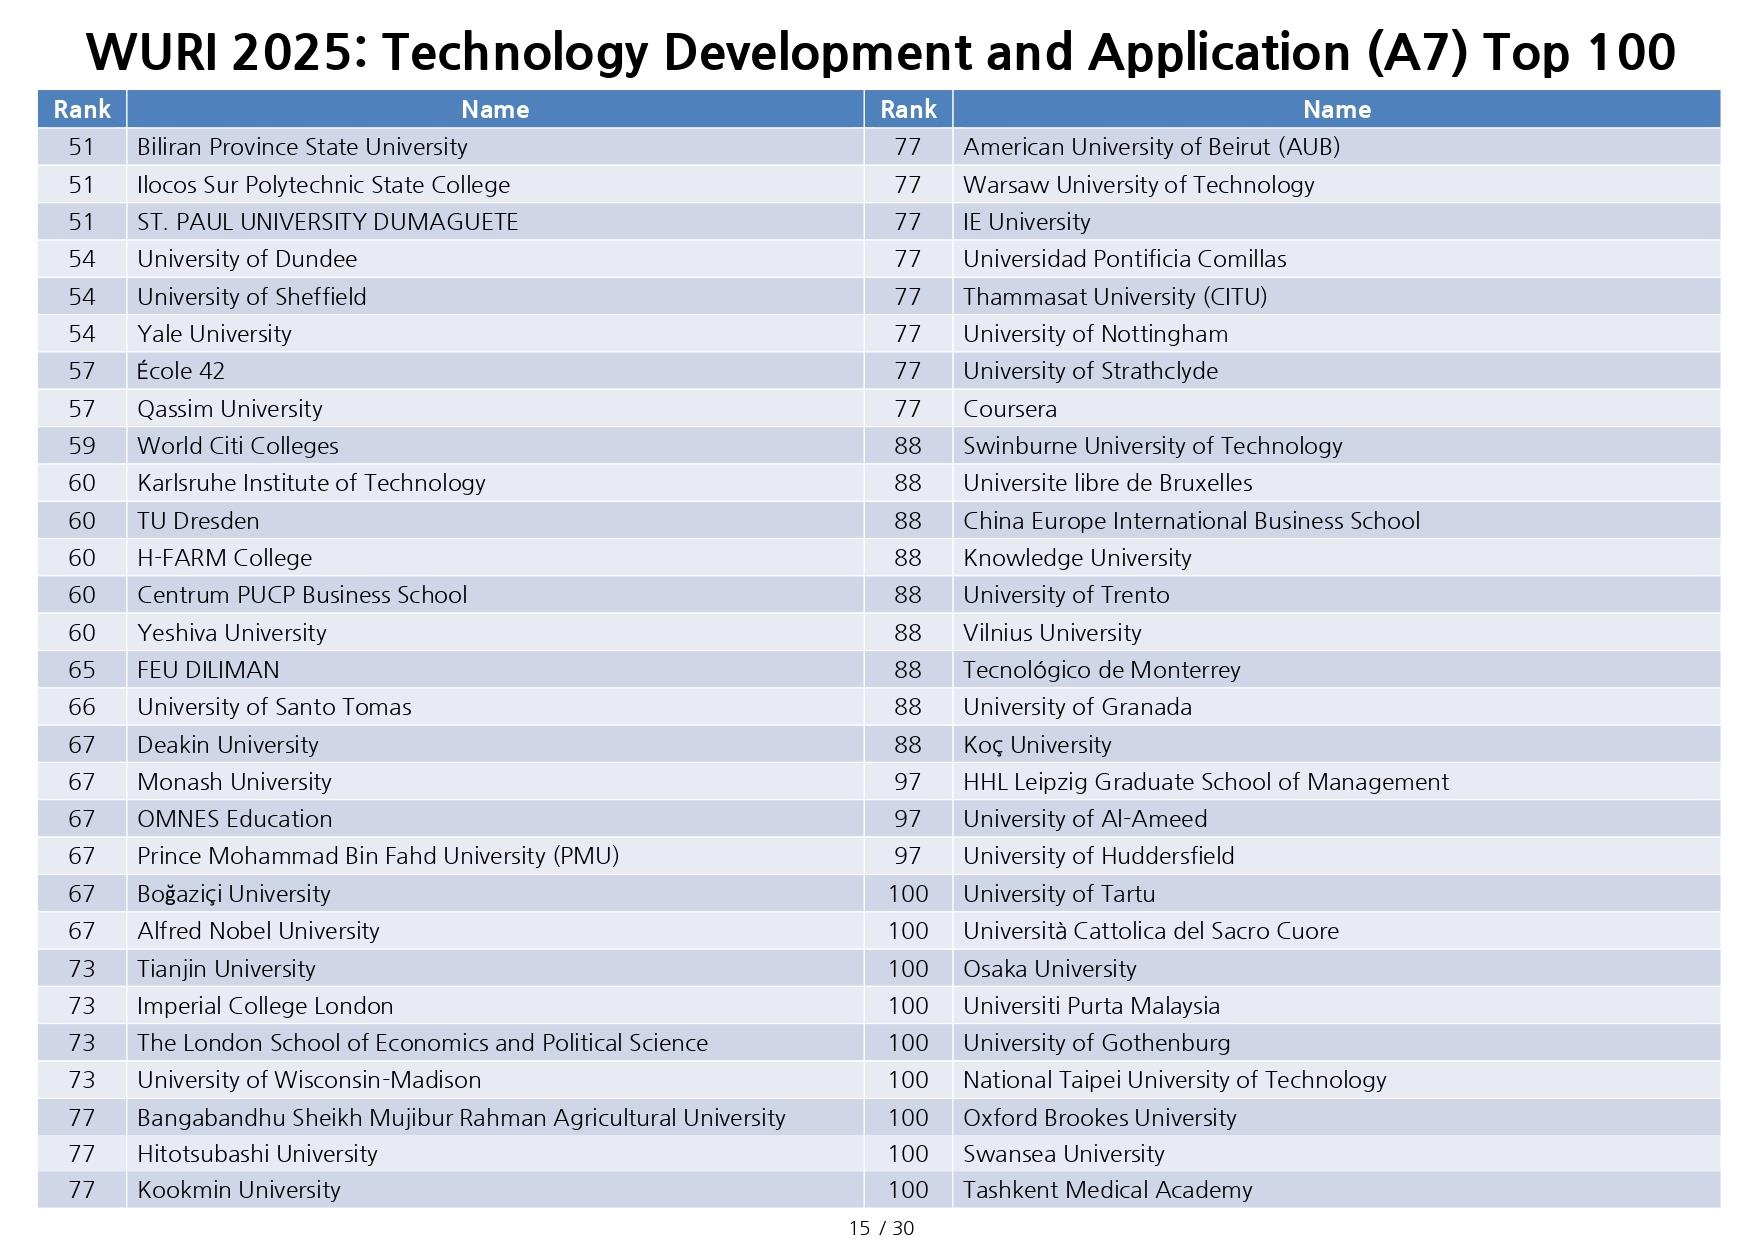Select Warsaw University of Technology
Screen dimensions: 1755x1241
(1139, 185)
